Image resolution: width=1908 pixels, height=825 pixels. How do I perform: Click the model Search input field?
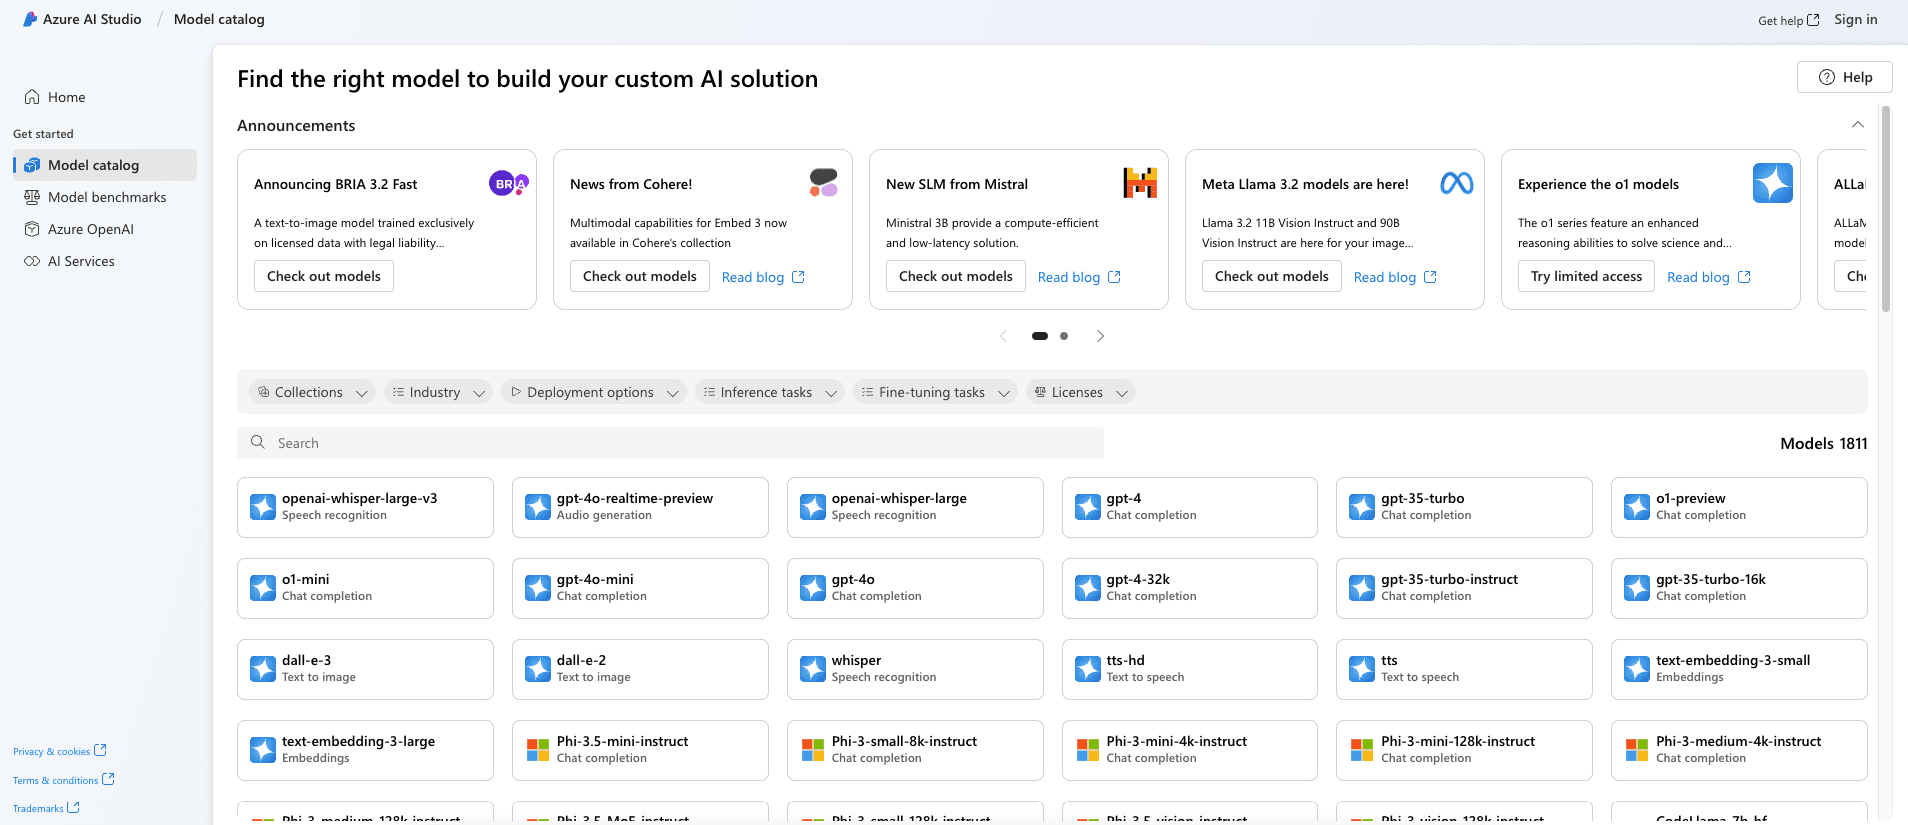tap(670, 443)
